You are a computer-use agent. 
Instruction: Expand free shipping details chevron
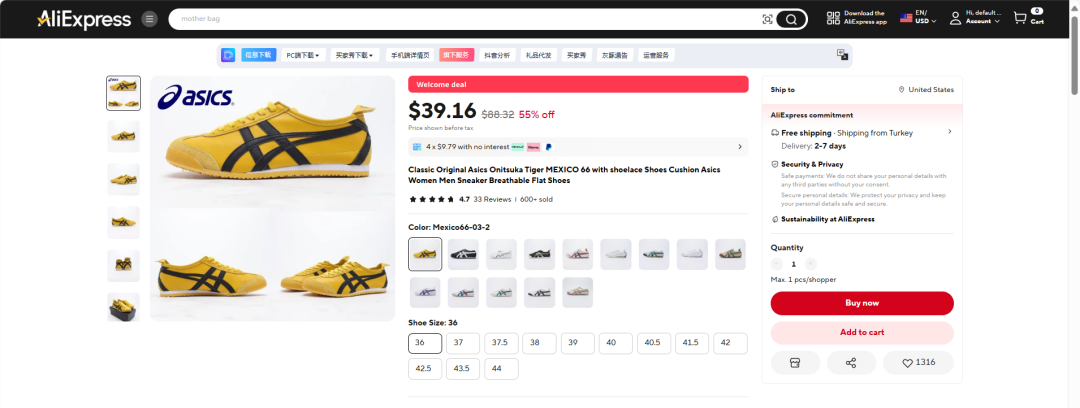tap(949, 132)
